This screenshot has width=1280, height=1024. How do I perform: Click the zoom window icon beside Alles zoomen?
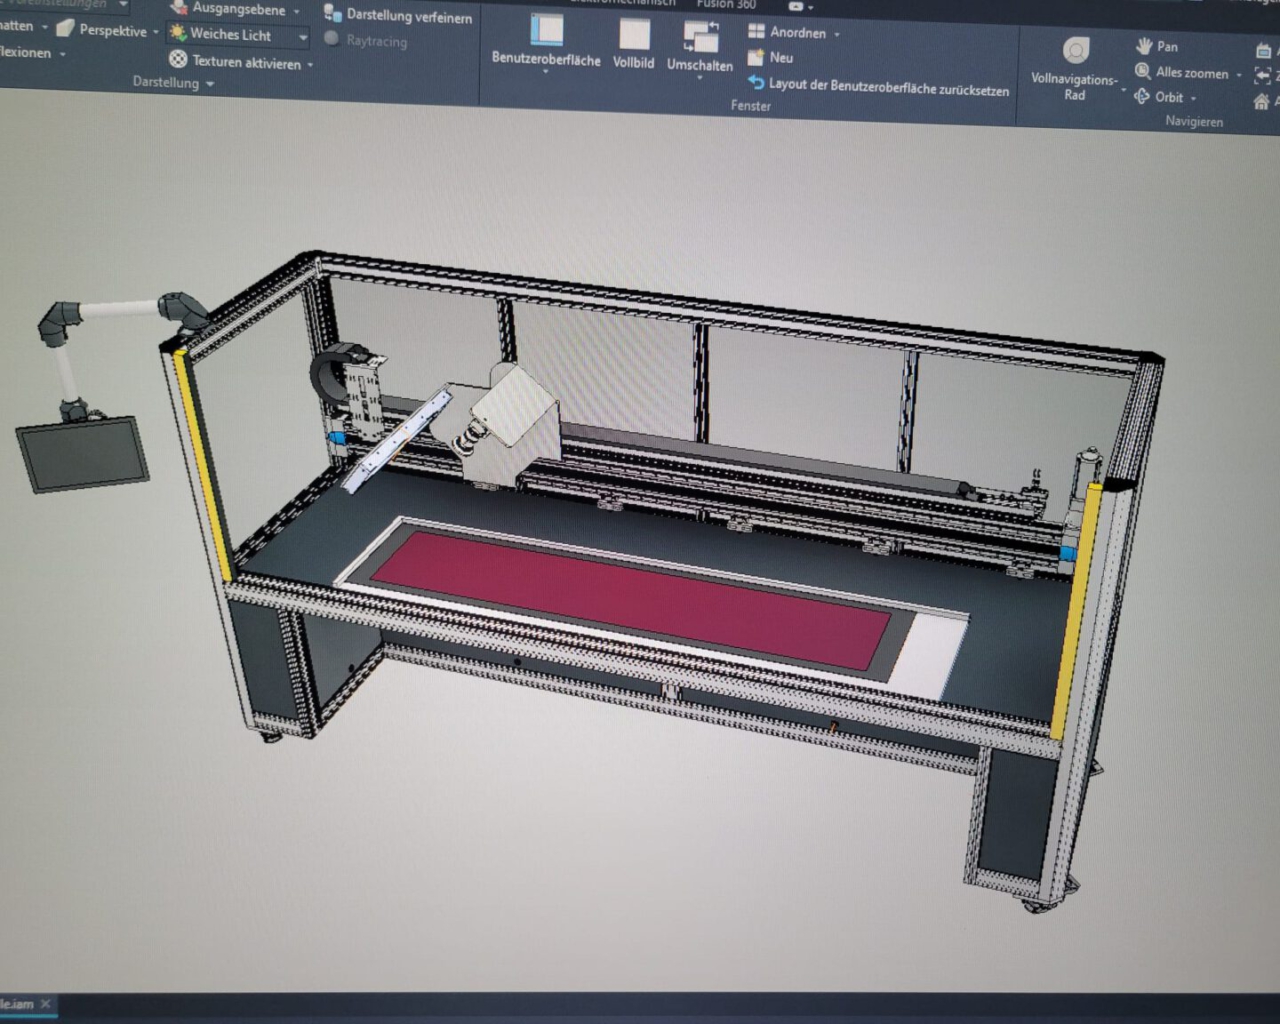pyautogui.click(x=1263, y=76)
